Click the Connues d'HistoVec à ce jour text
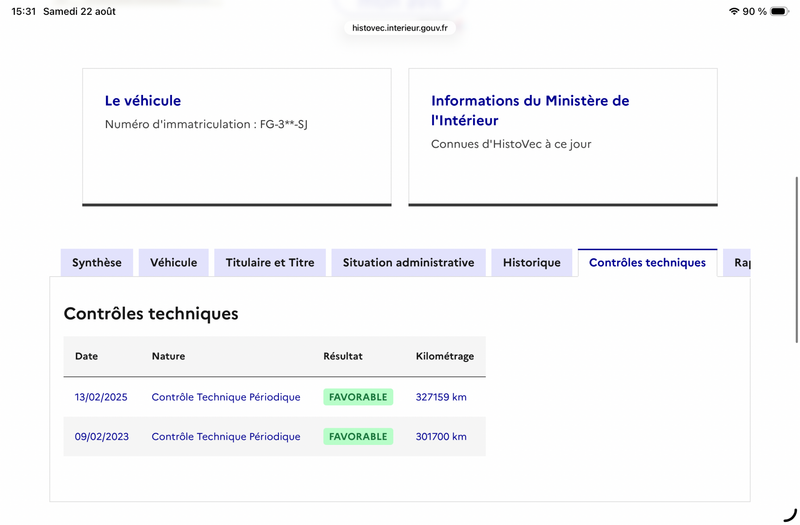This screenshot has width=800, height=525. point(511,144)
